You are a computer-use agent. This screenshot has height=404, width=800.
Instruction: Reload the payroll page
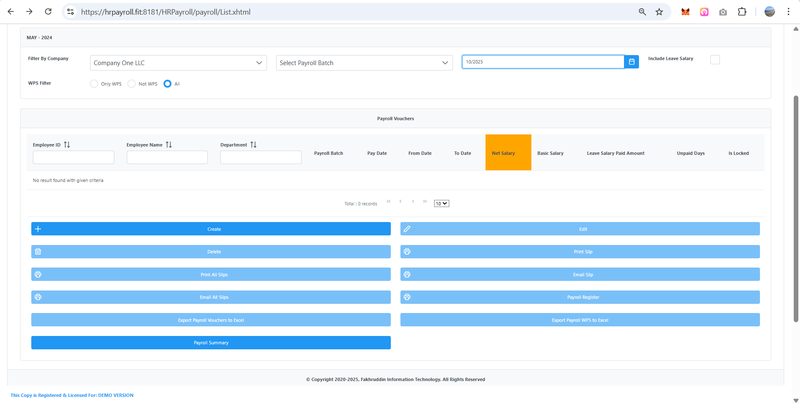coord(48,12)
